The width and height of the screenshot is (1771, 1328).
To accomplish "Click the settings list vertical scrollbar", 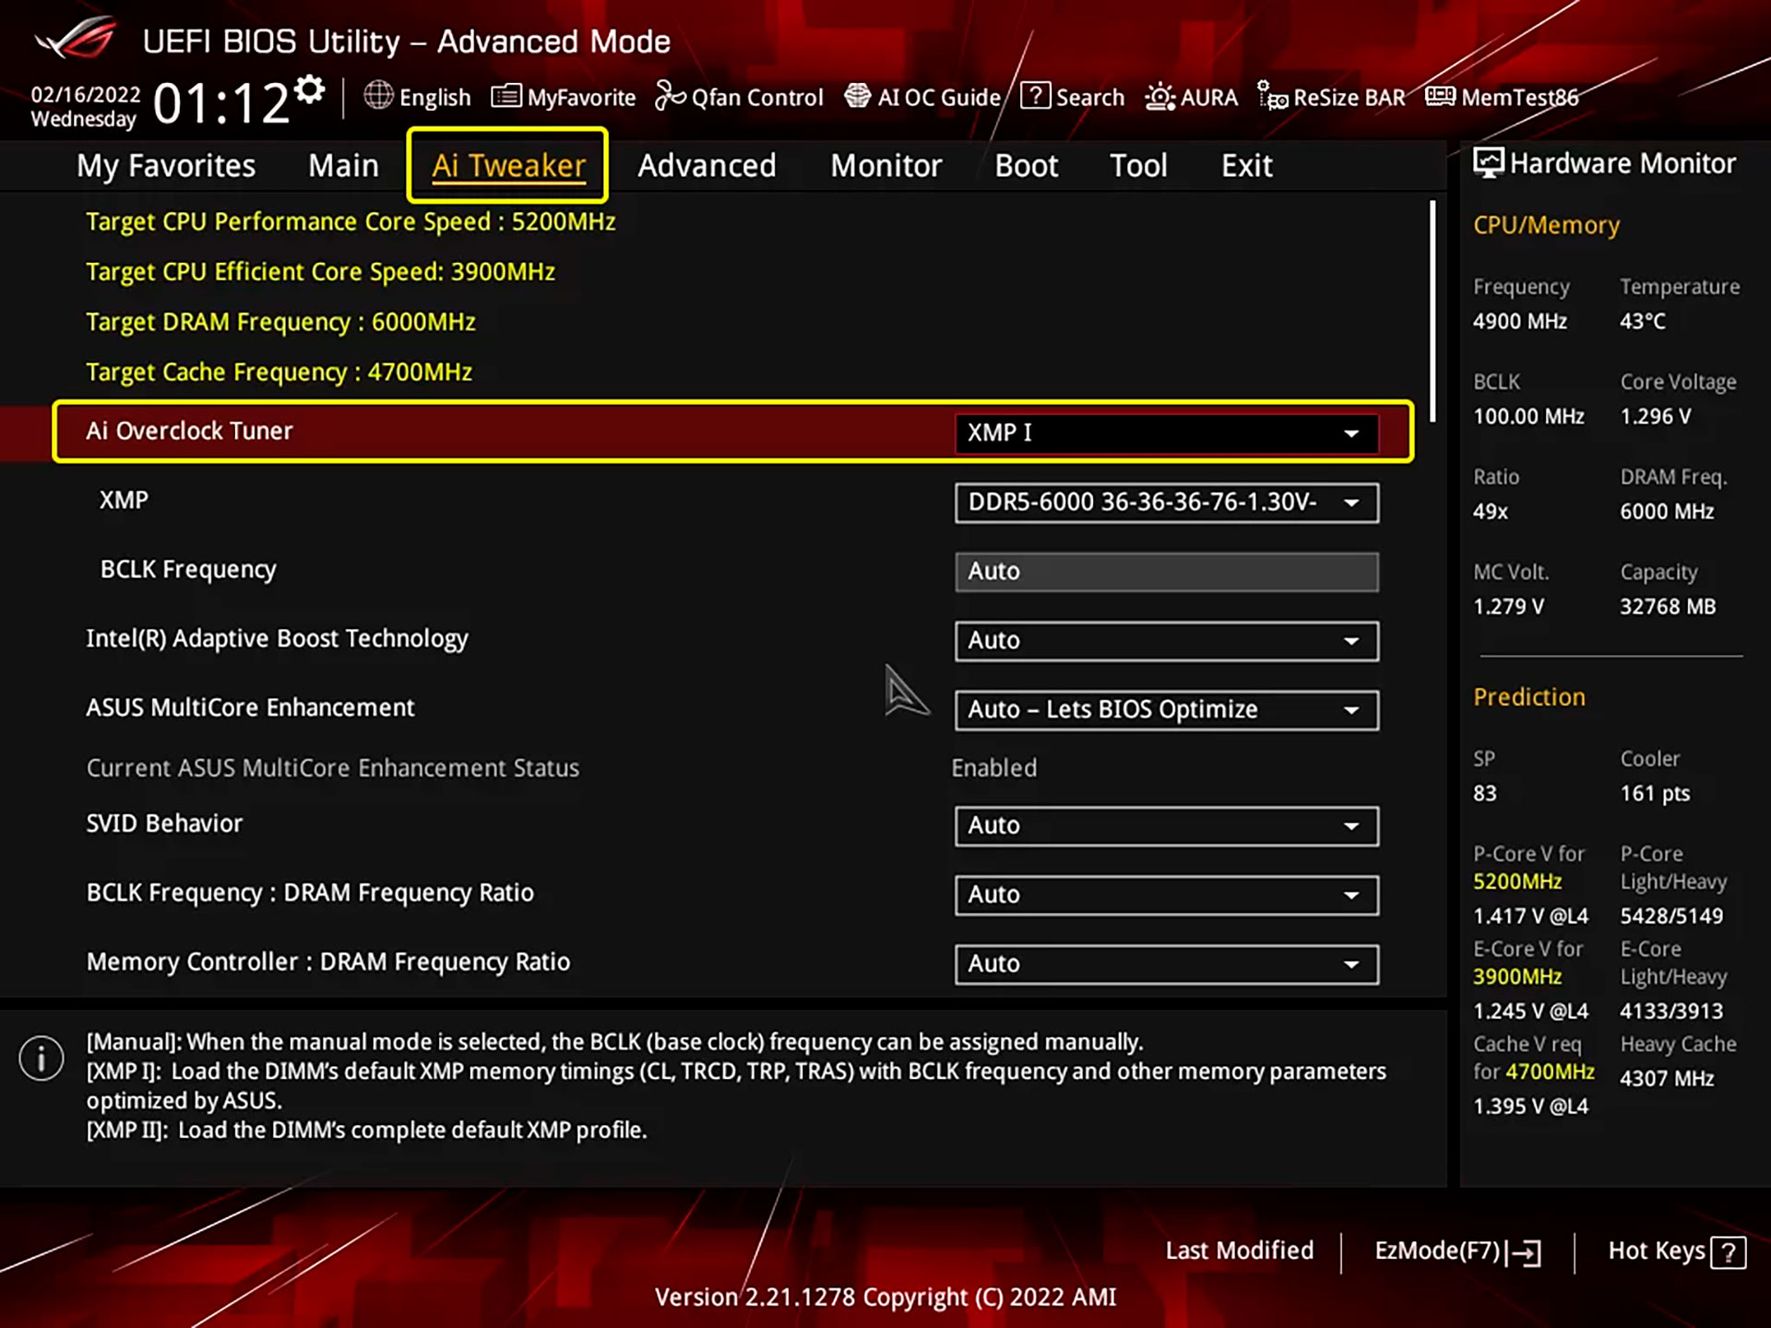I will tap(1432, 312).
